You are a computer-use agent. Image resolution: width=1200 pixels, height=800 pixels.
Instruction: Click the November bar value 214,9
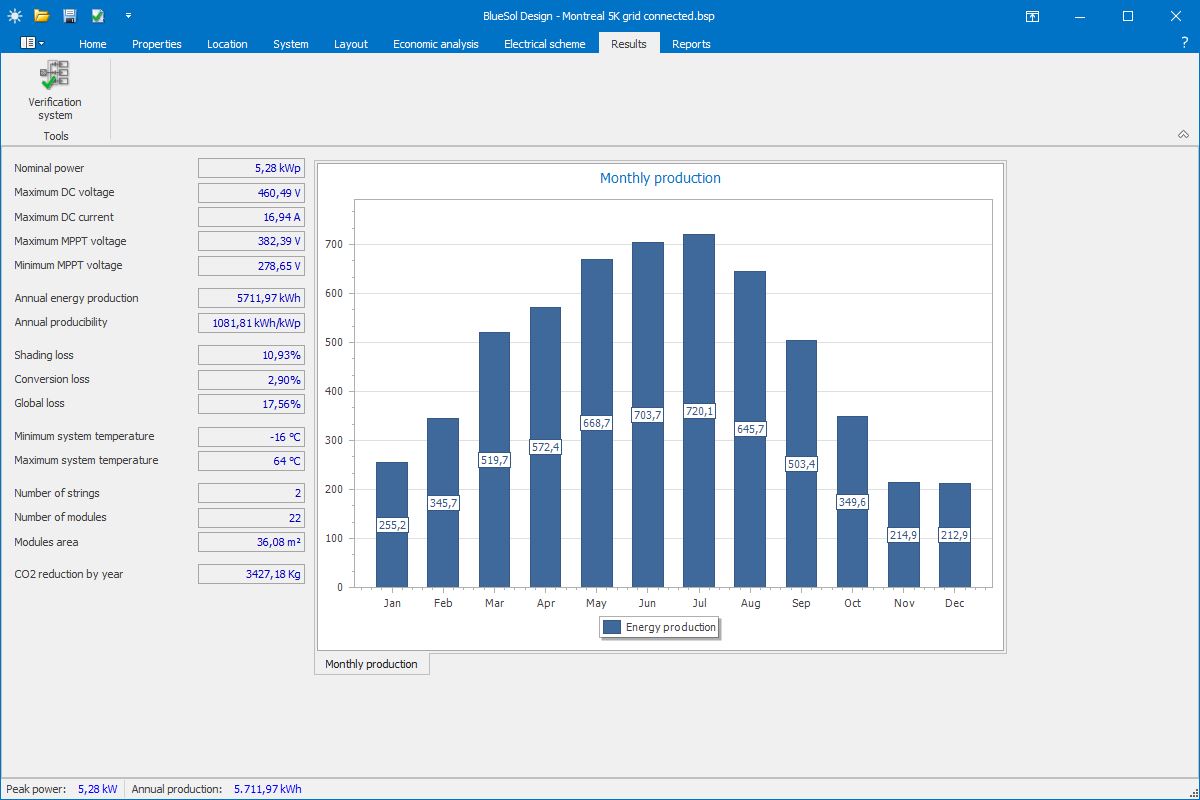point(903,535)
